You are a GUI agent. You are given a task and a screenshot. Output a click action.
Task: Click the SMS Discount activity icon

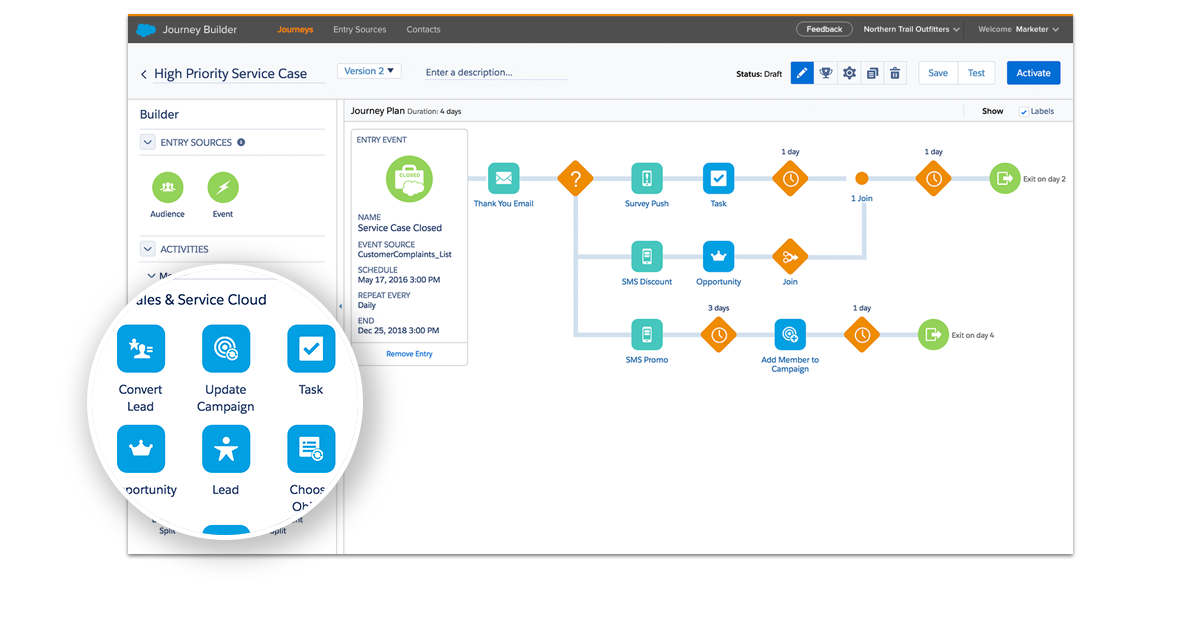coord(647,257)
